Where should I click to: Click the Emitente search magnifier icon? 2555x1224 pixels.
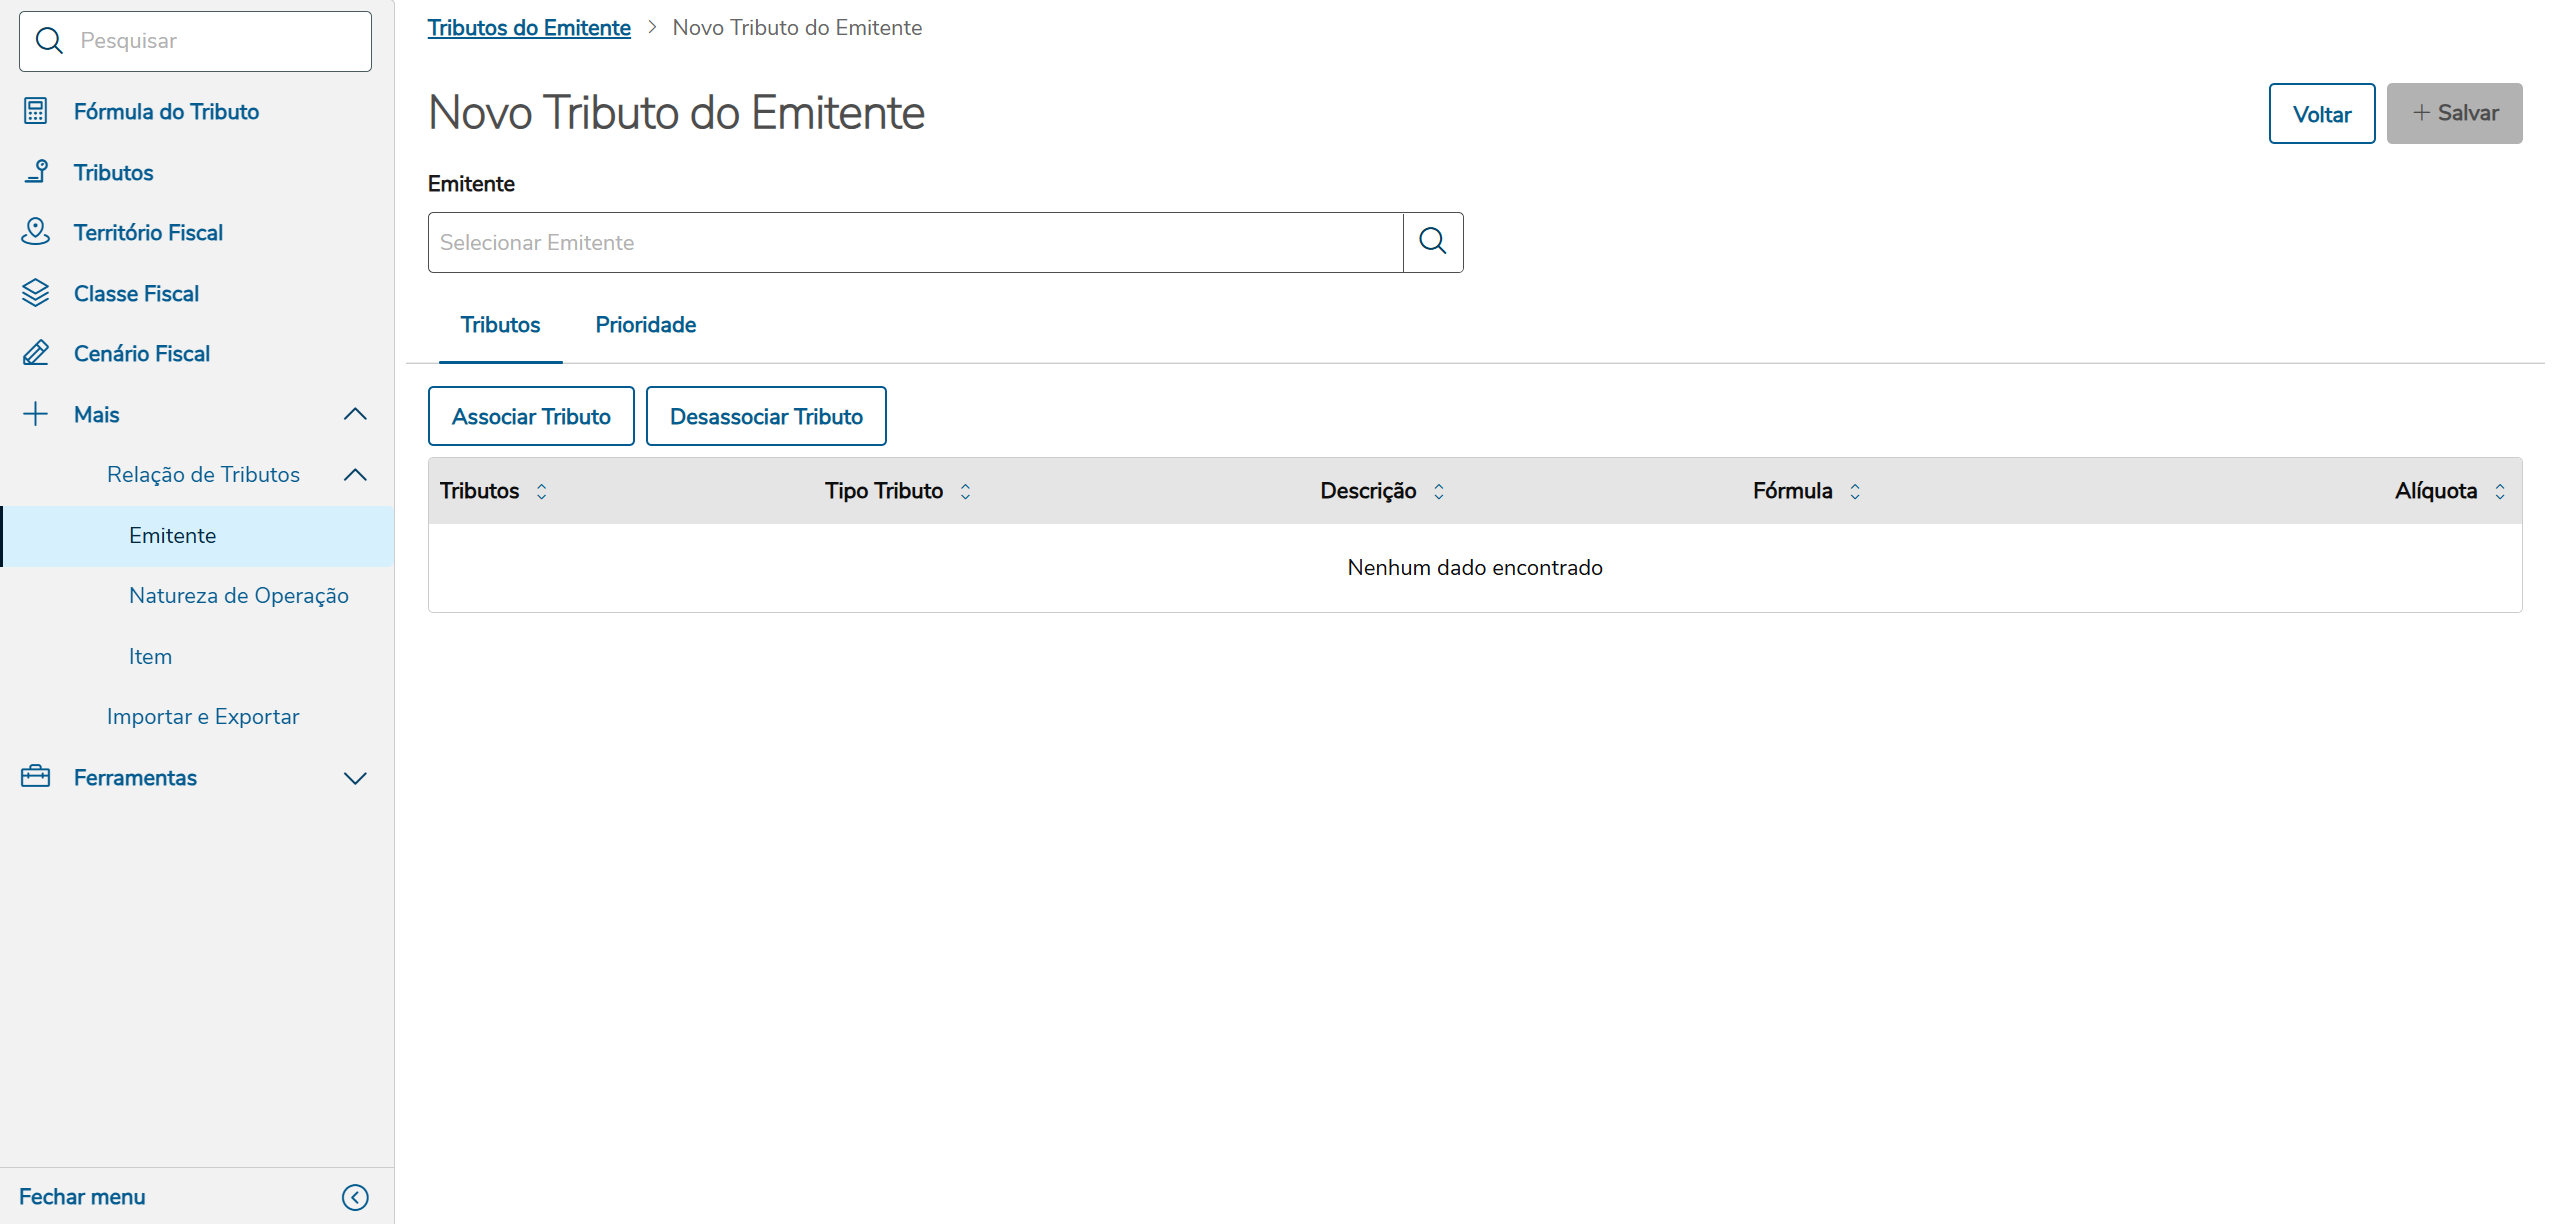(1432, 242)
